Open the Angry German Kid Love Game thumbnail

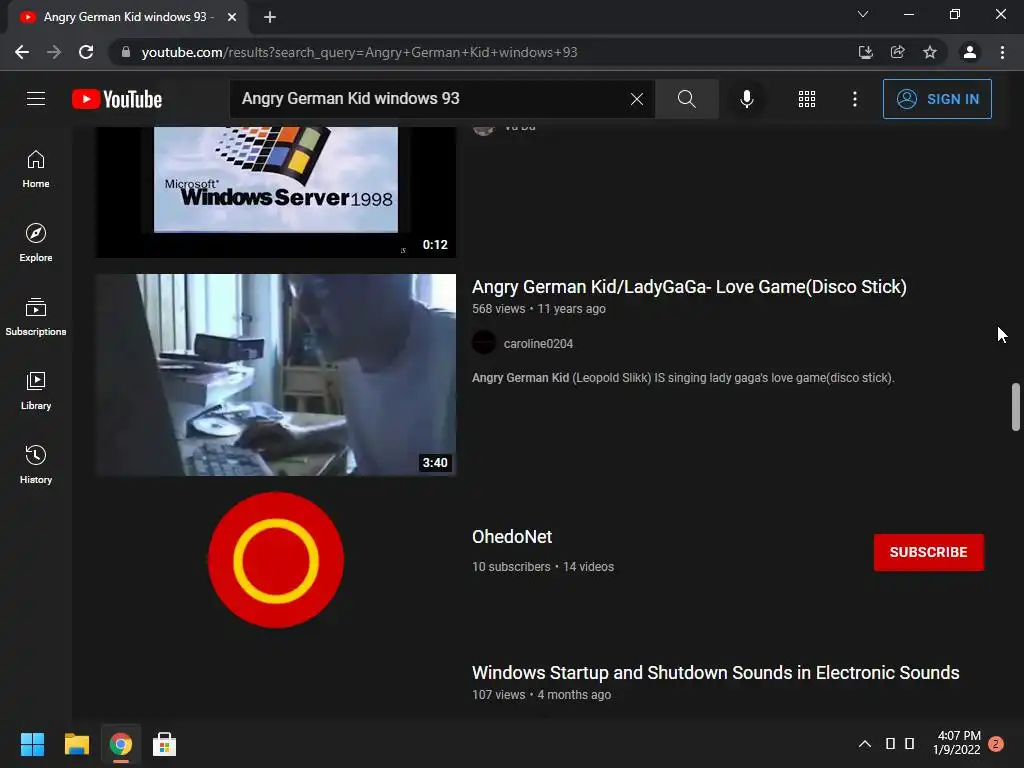click(276, 374)
